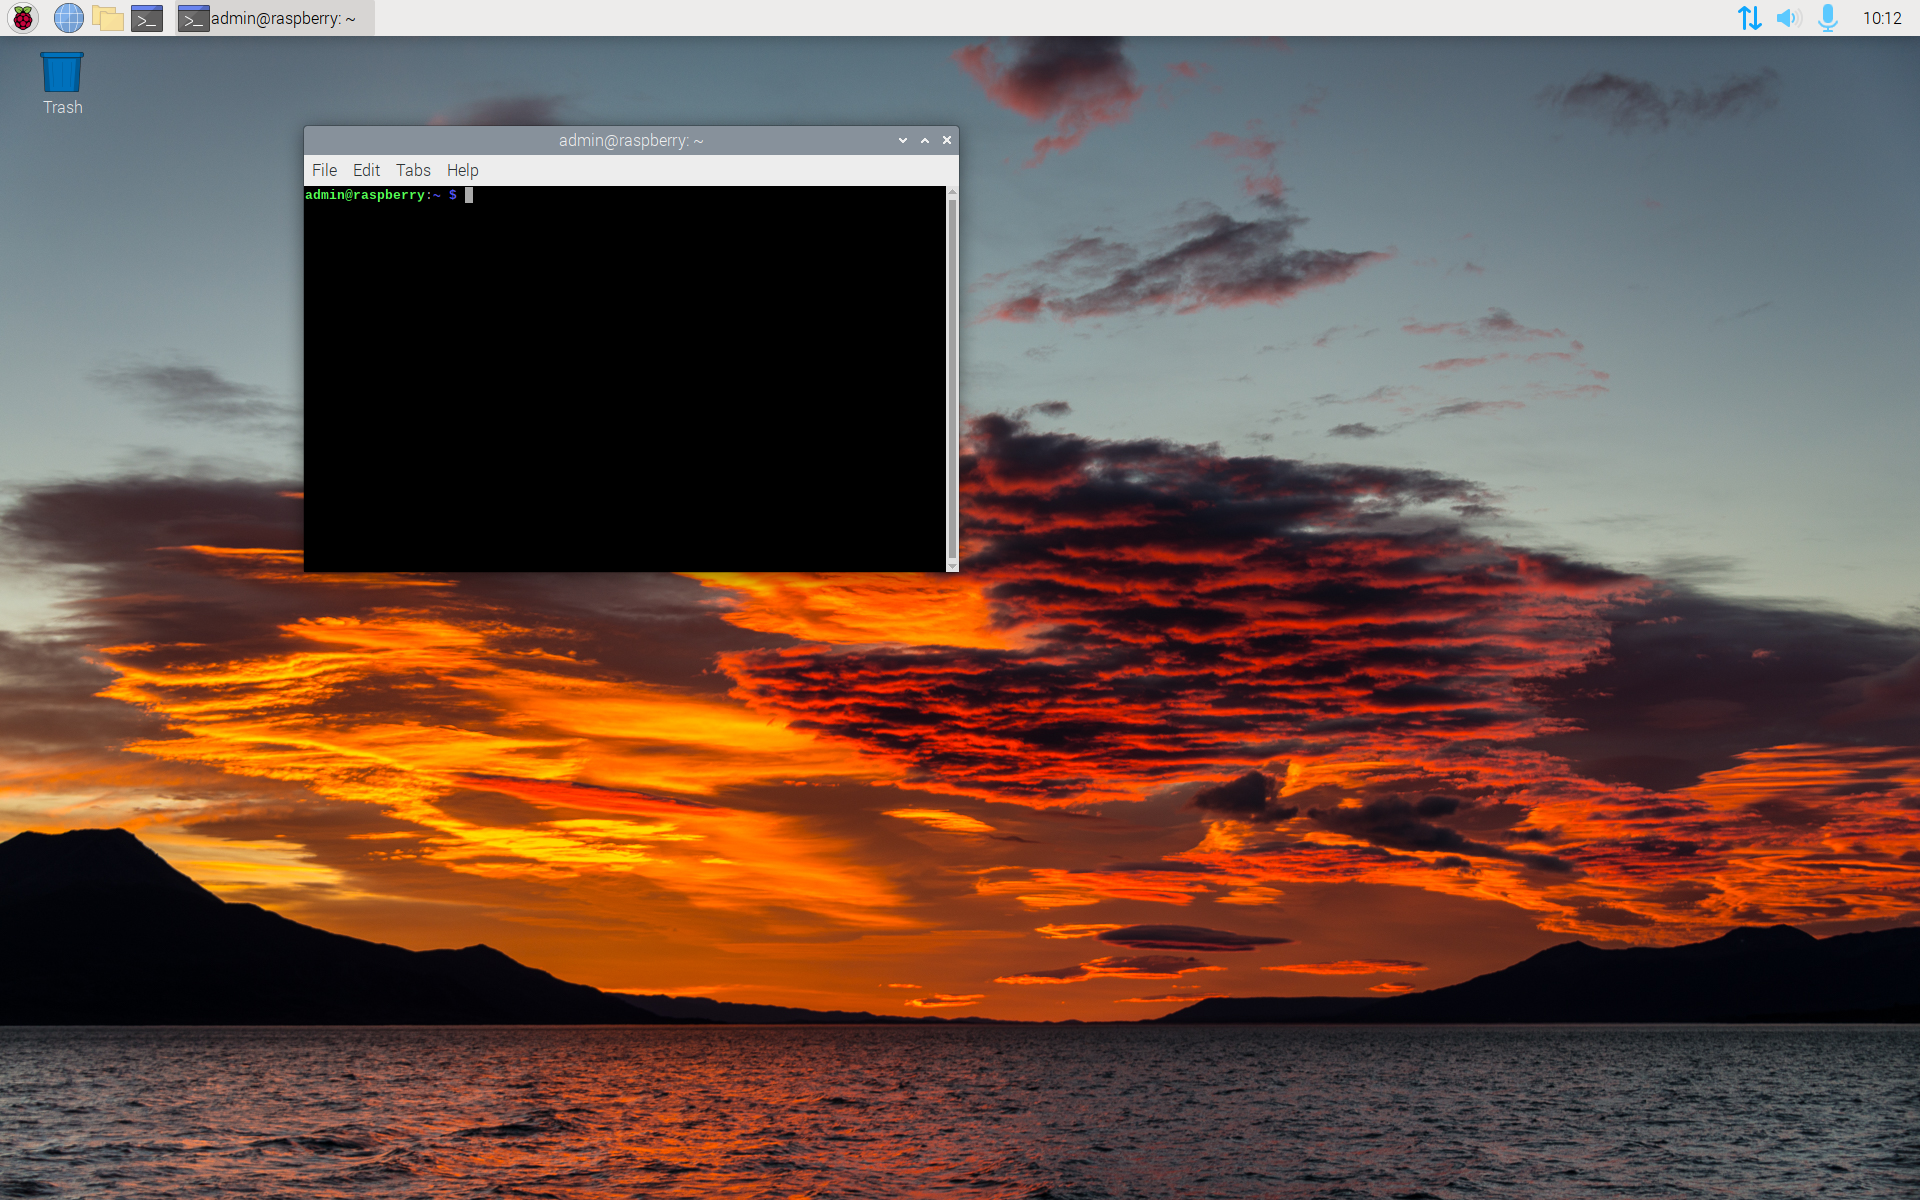Minimize the terminal with down-chevron button

pos(903,141)
